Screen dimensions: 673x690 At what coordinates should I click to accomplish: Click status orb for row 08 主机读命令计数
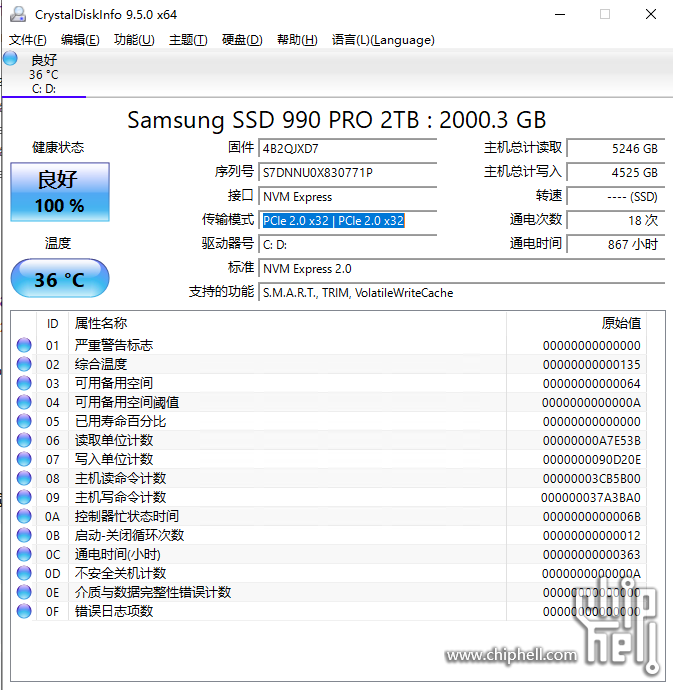click(x=24, y=478)
